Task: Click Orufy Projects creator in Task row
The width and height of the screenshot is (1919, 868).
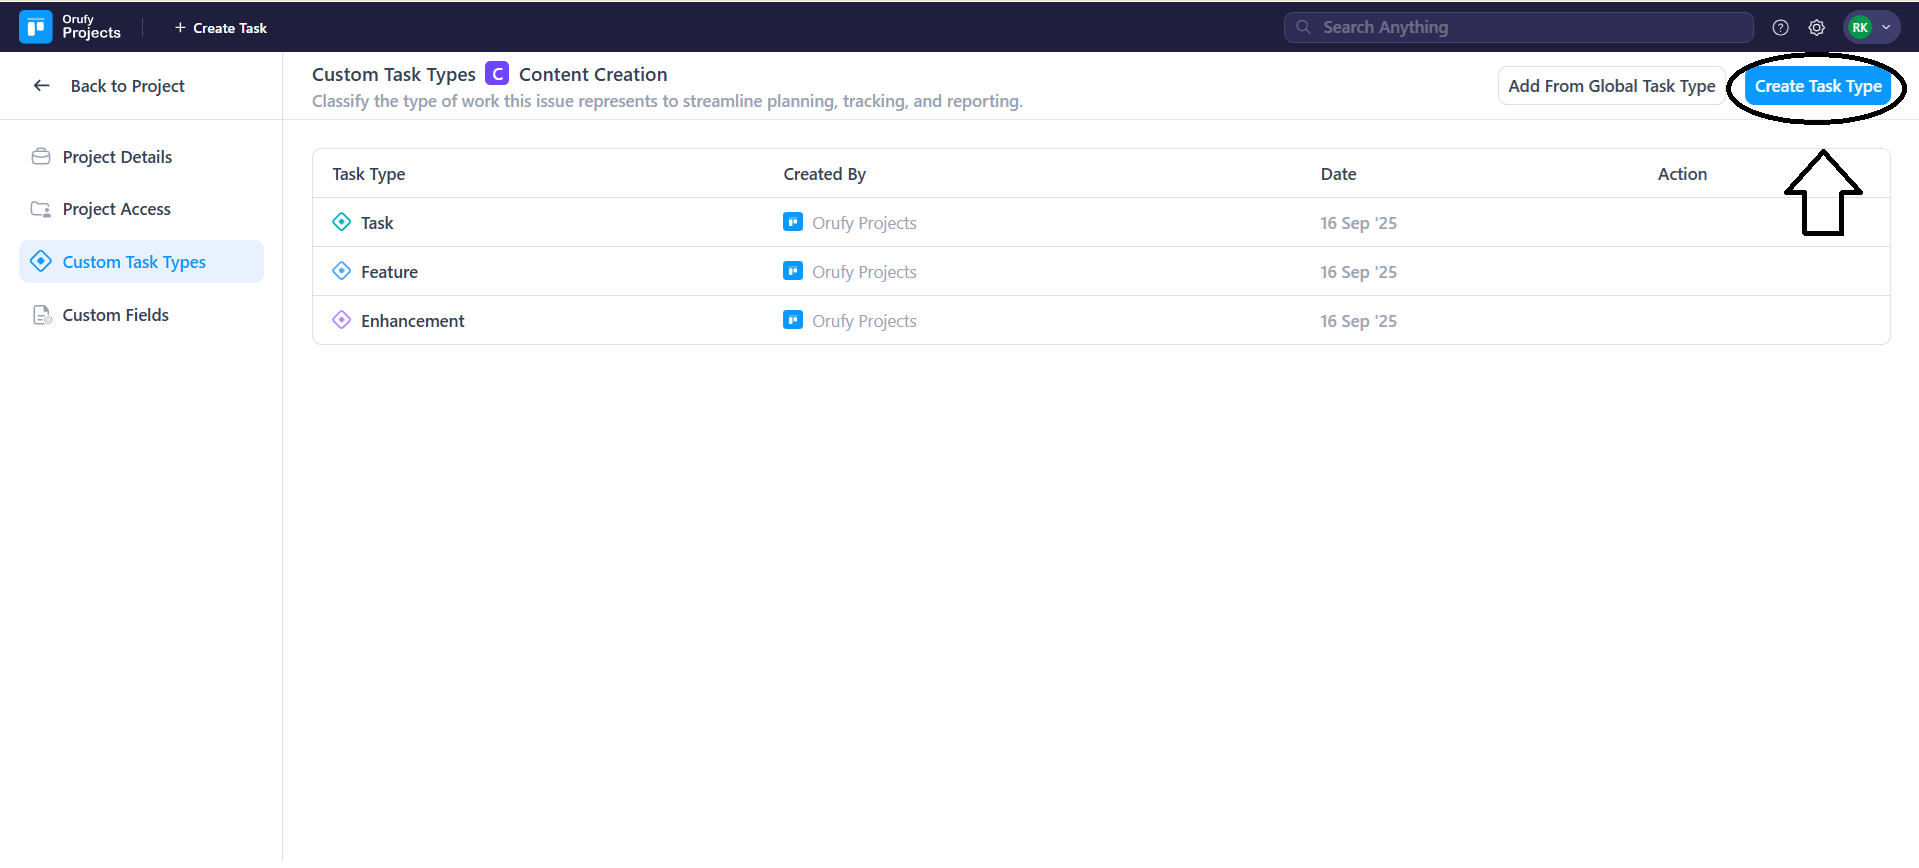Action: (863, 223)
